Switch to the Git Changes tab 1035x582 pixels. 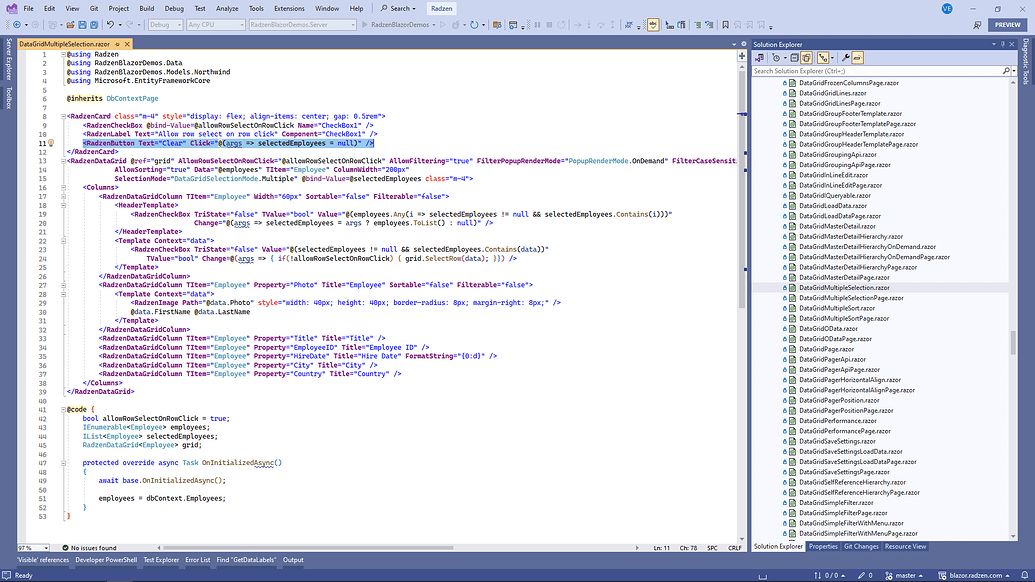point(860,546)
